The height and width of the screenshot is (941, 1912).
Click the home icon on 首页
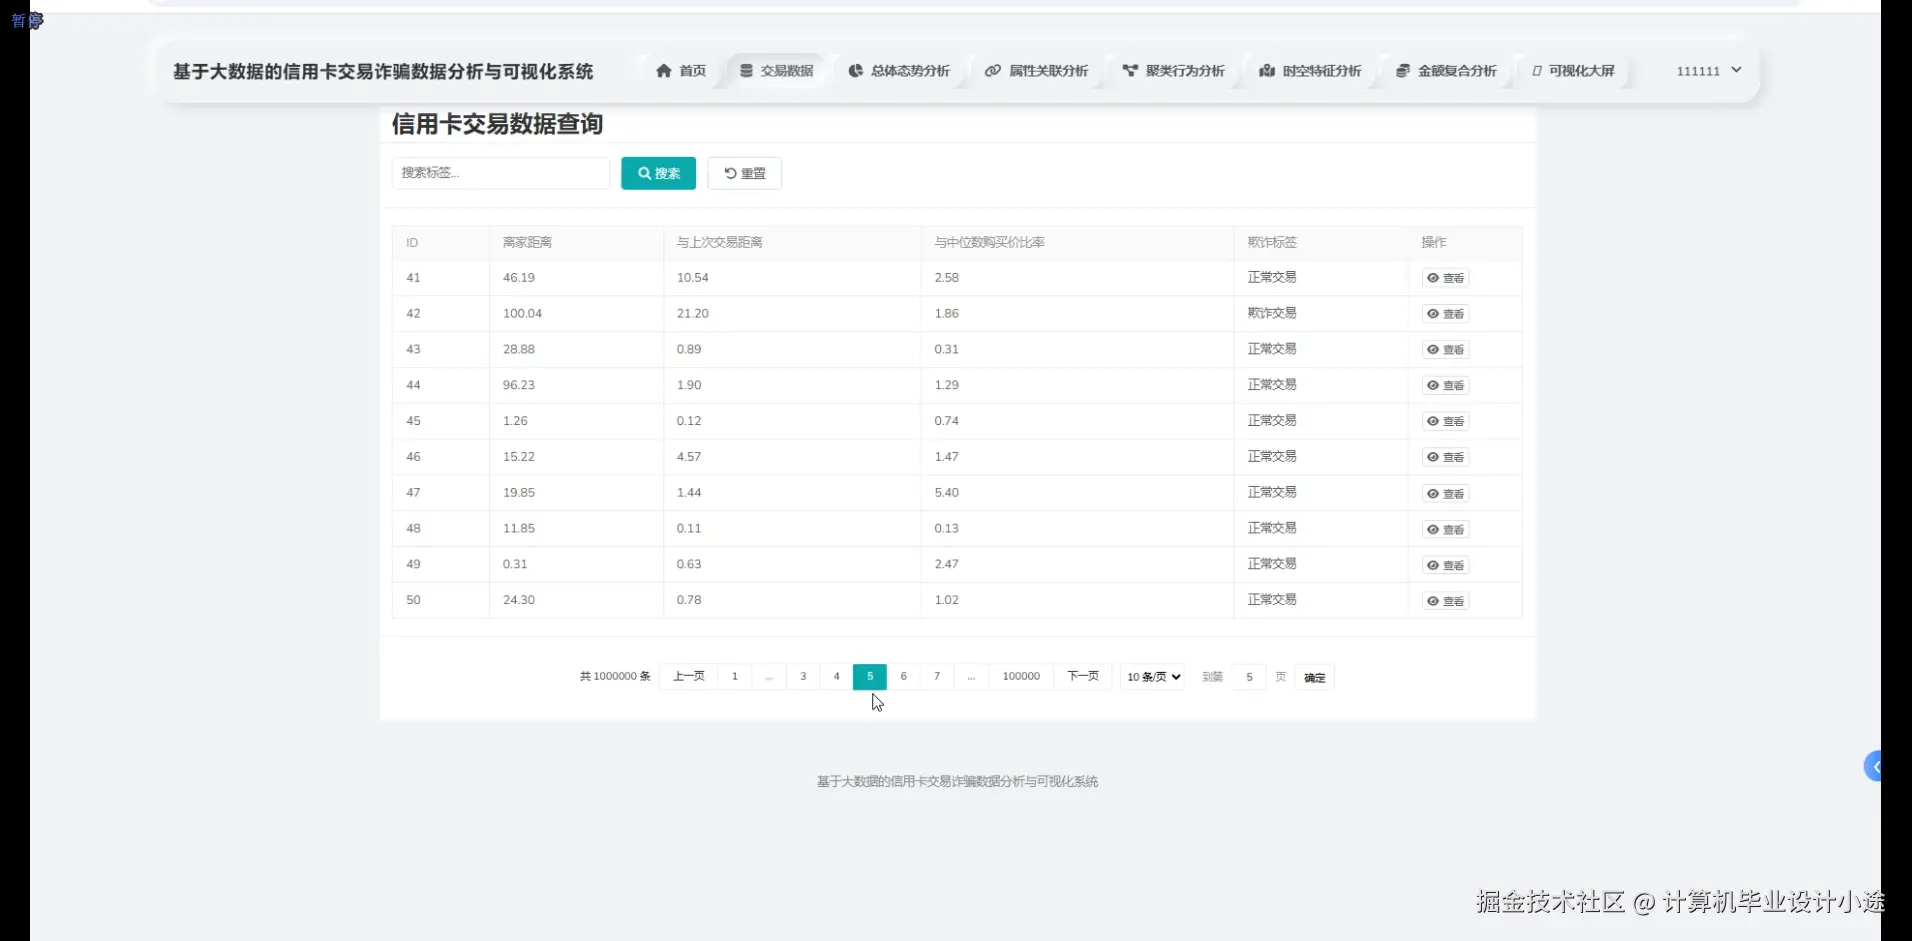665,71
